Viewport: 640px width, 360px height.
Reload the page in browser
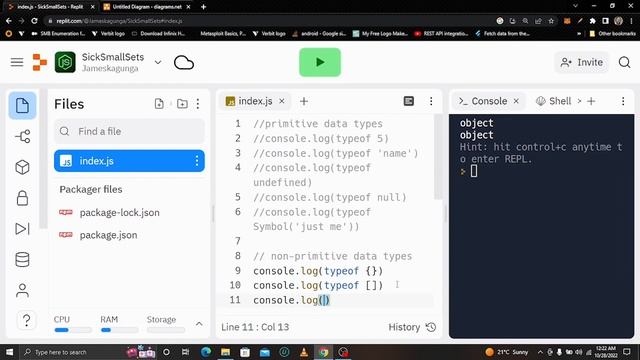(x=34, y=20)
